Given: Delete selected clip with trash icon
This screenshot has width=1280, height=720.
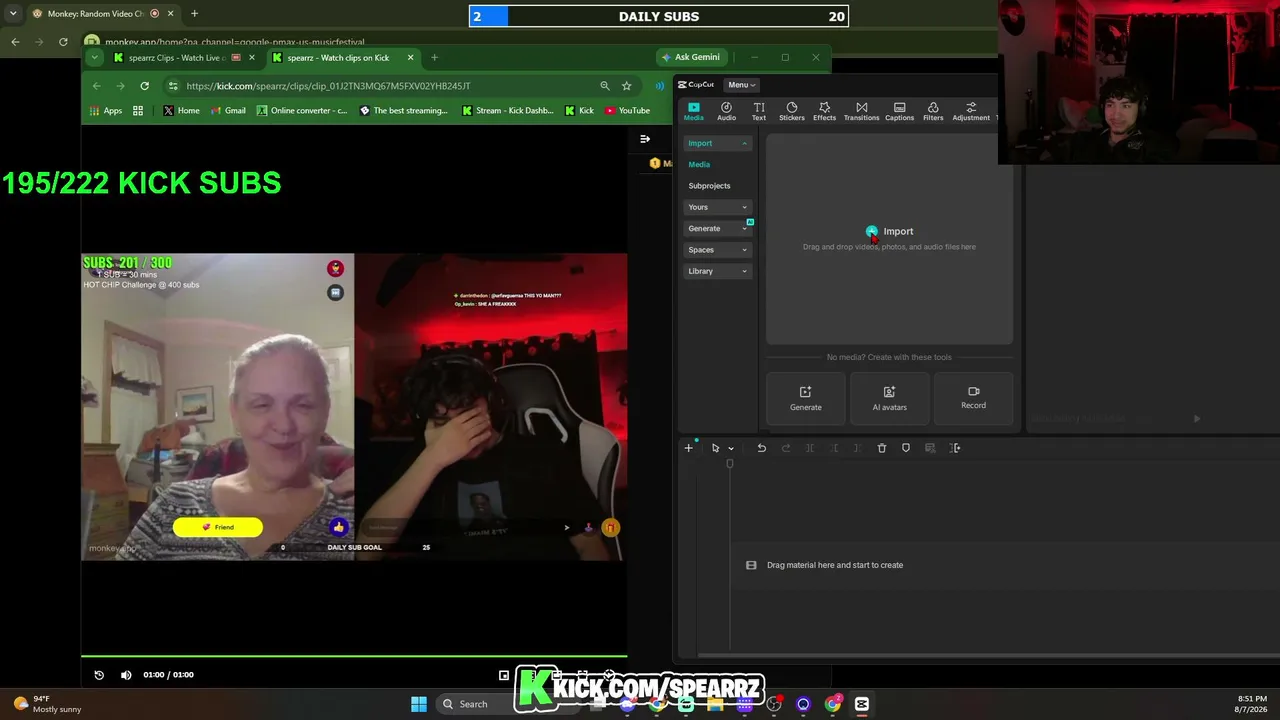Looking at the screenshot, I should pyautogui.click(x=882, y=448).
